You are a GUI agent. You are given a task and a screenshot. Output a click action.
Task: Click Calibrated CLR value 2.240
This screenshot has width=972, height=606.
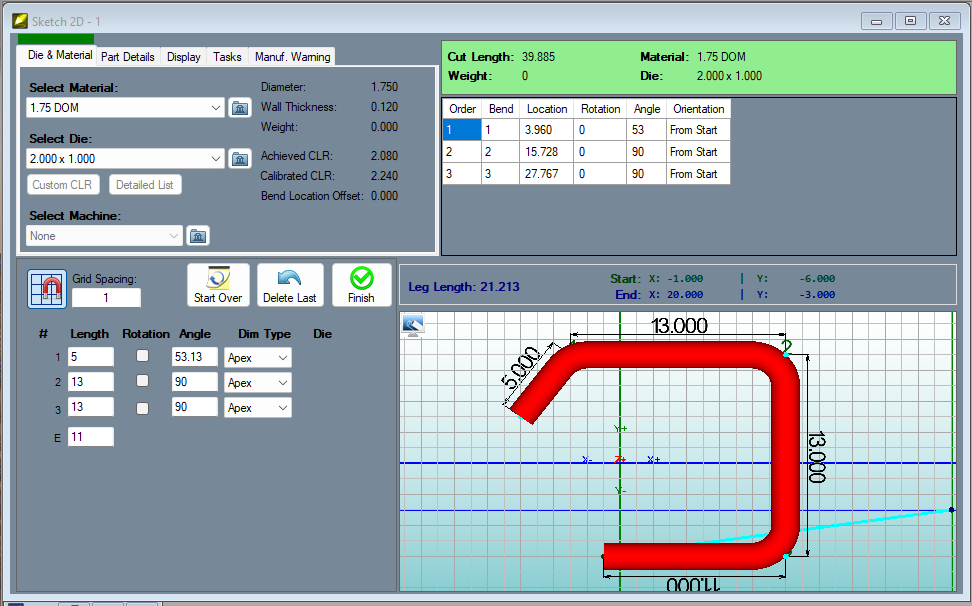tap(384, 176)
